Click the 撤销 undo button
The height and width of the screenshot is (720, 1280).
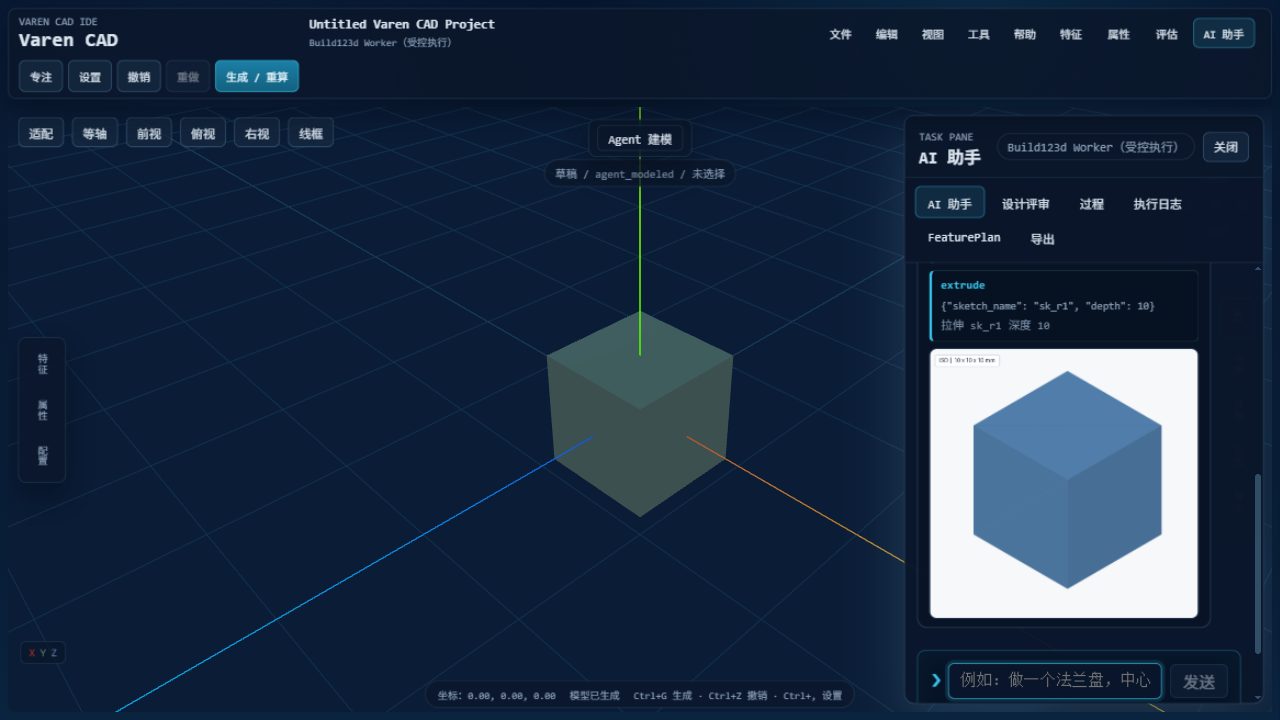click(139, 77)
